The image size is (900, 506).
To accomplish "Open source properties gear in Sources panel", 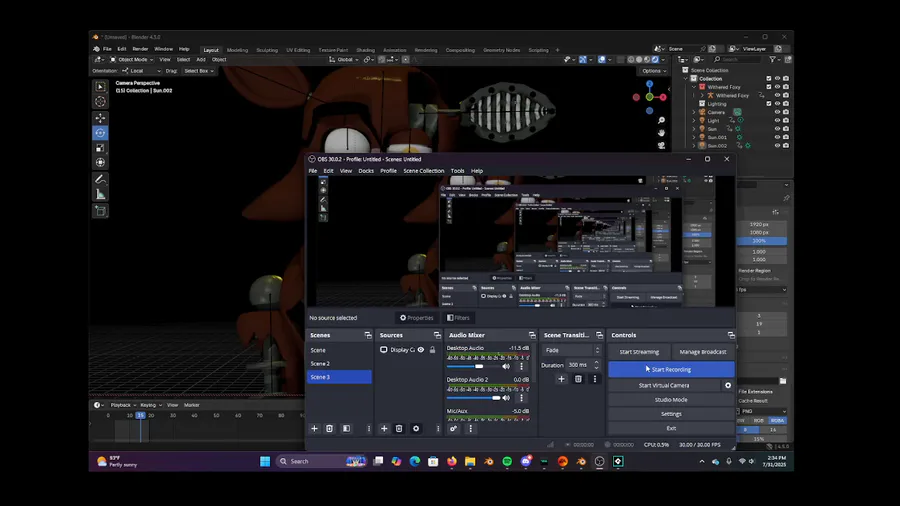I will pyautogui.click(x=416, y=429).
